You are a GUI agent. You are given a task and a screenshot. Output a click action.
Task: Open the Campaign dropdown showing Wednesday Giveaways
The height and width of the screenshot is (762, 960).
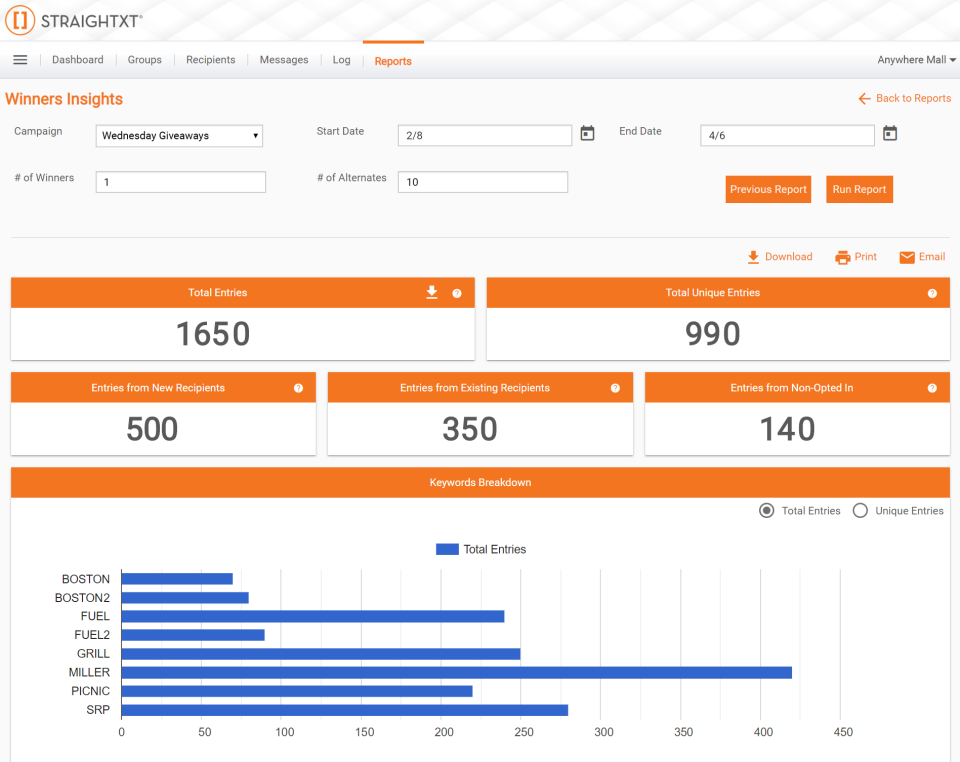click(178, 135)
